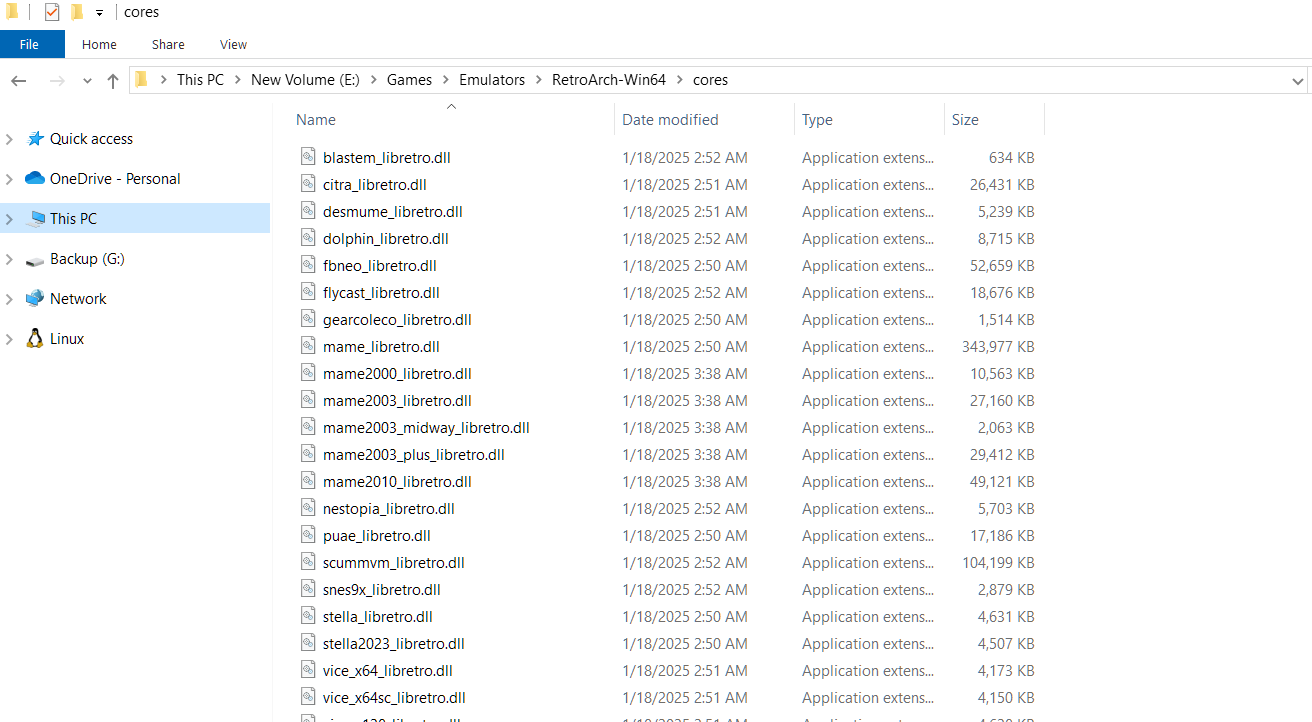The image size is (1312, 722).
Task: Click the Linux penguin icon in the sidebar
Action: [x=35, y=338]
